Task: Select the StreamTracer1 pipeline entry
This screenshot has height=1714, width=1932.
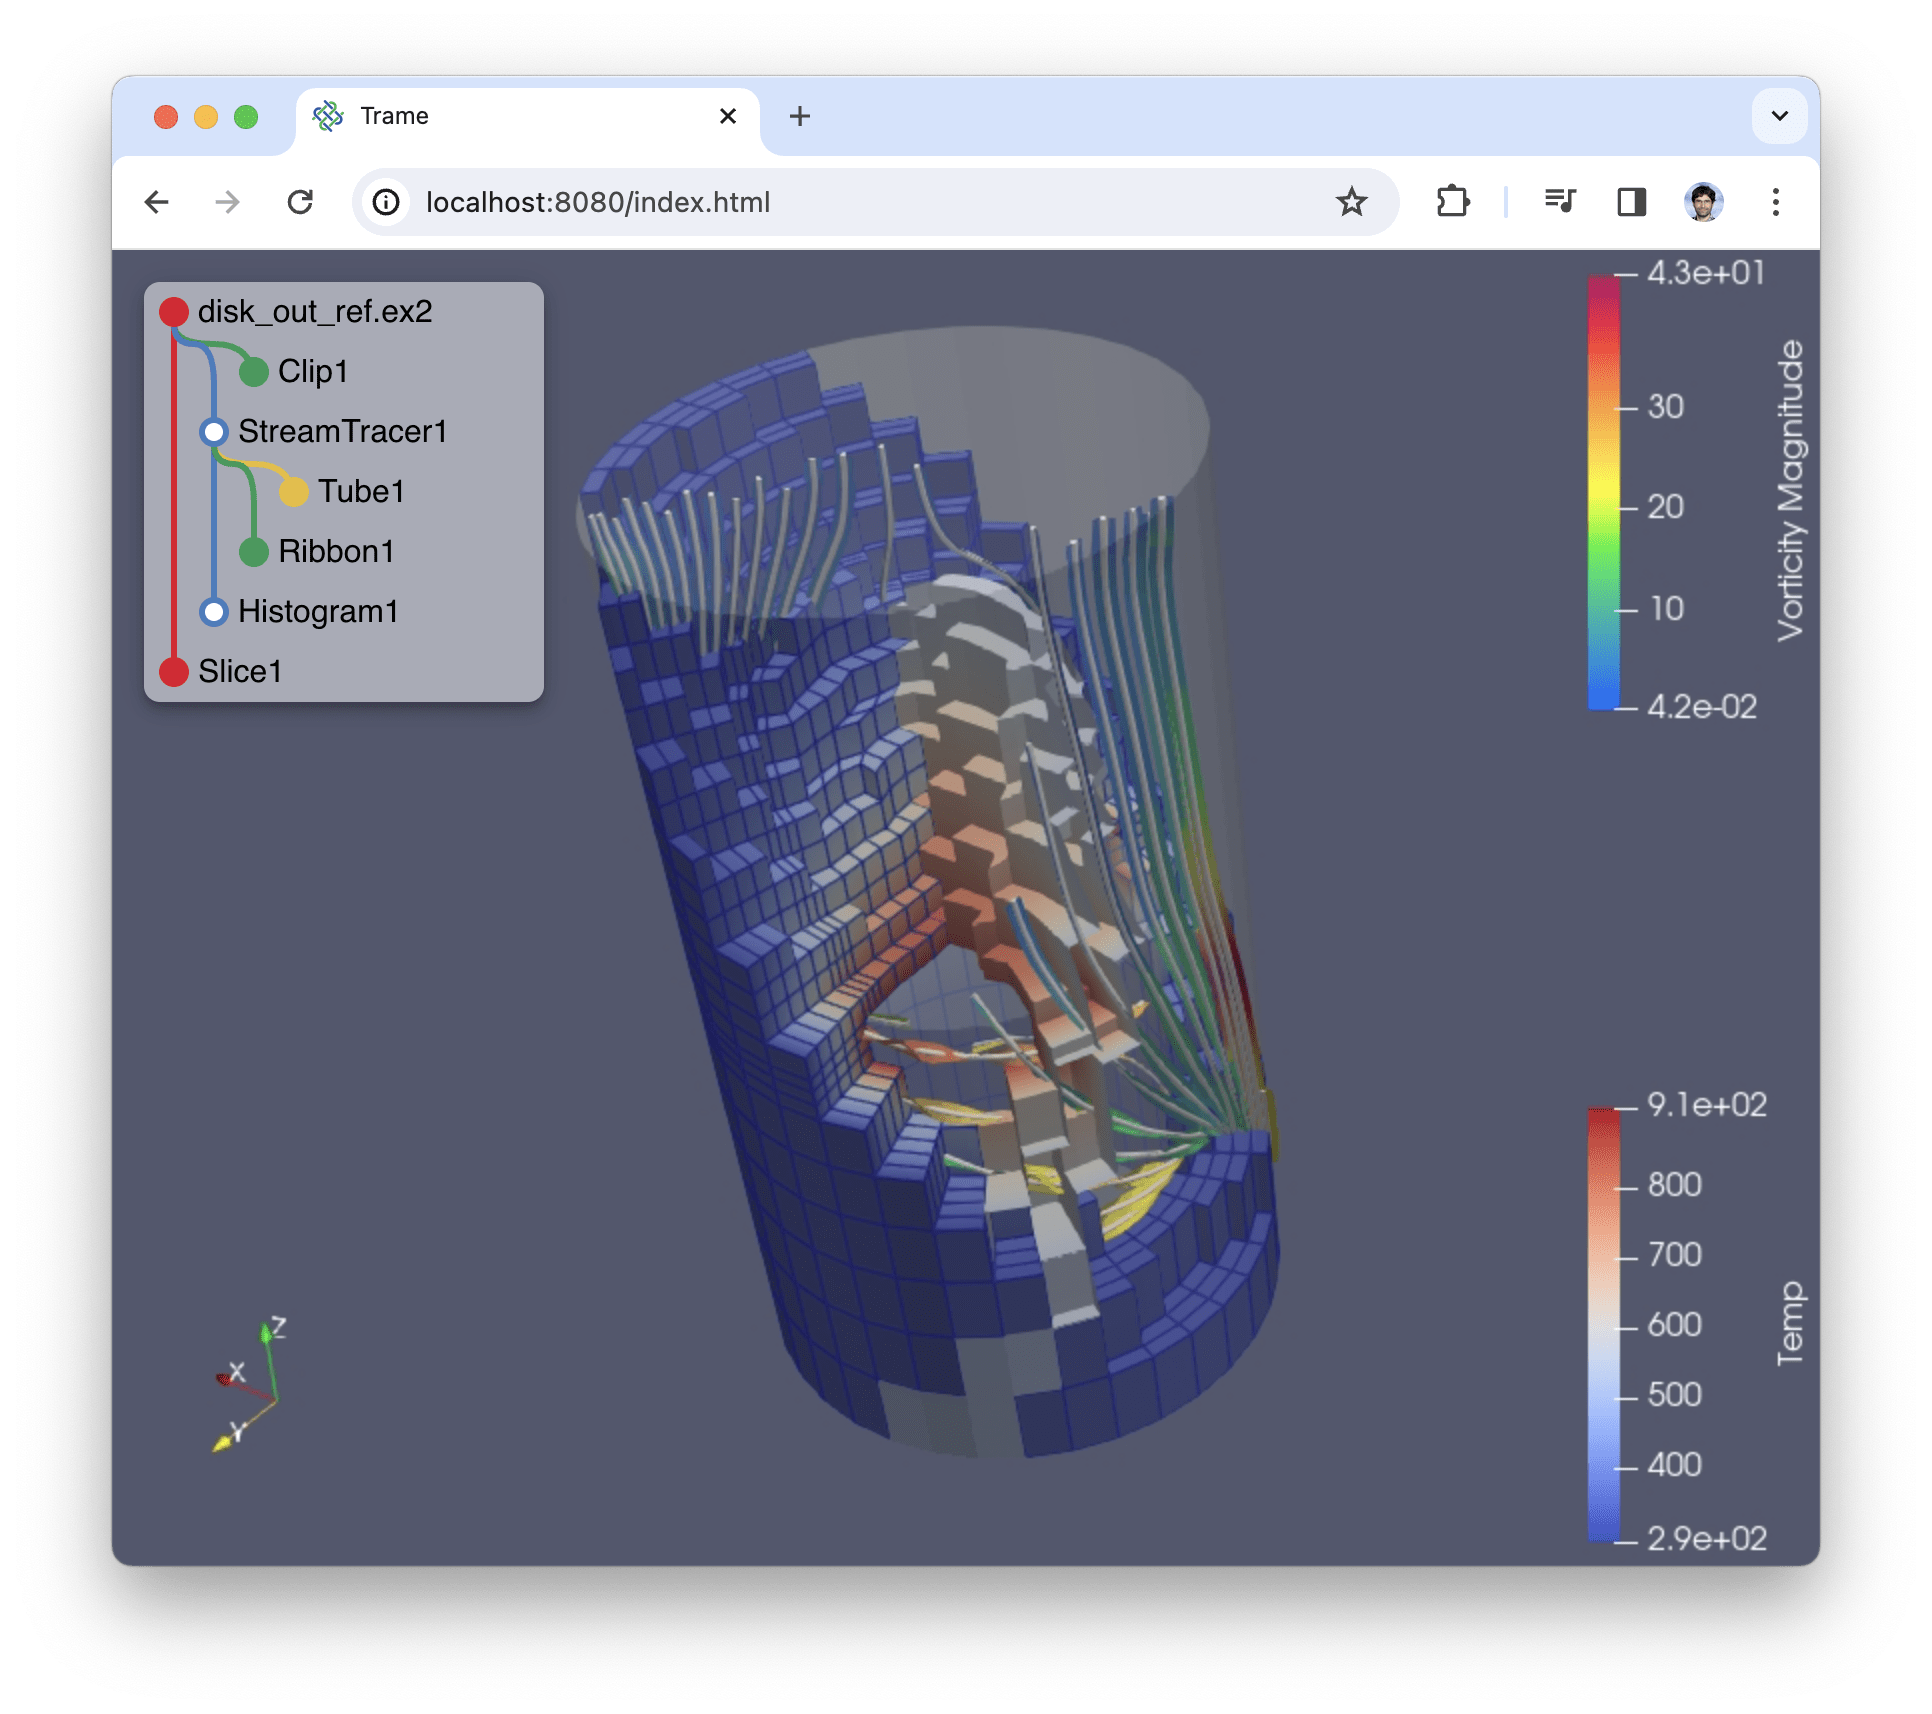Action: [x=342, y=432]
